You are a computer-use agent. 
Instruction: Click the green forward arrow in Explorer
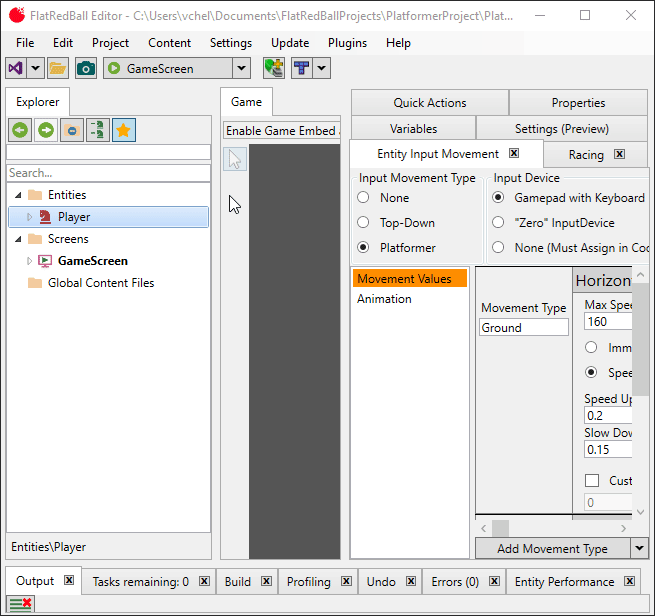(46, 130)
